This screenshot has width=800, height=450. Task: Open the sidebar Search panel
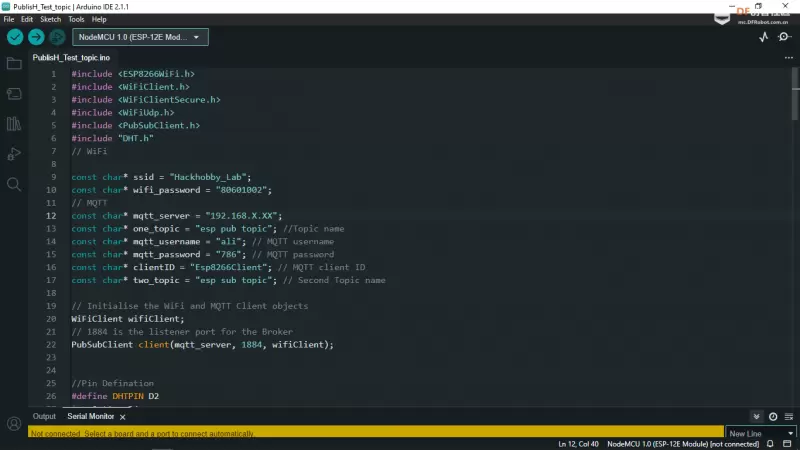14,184
